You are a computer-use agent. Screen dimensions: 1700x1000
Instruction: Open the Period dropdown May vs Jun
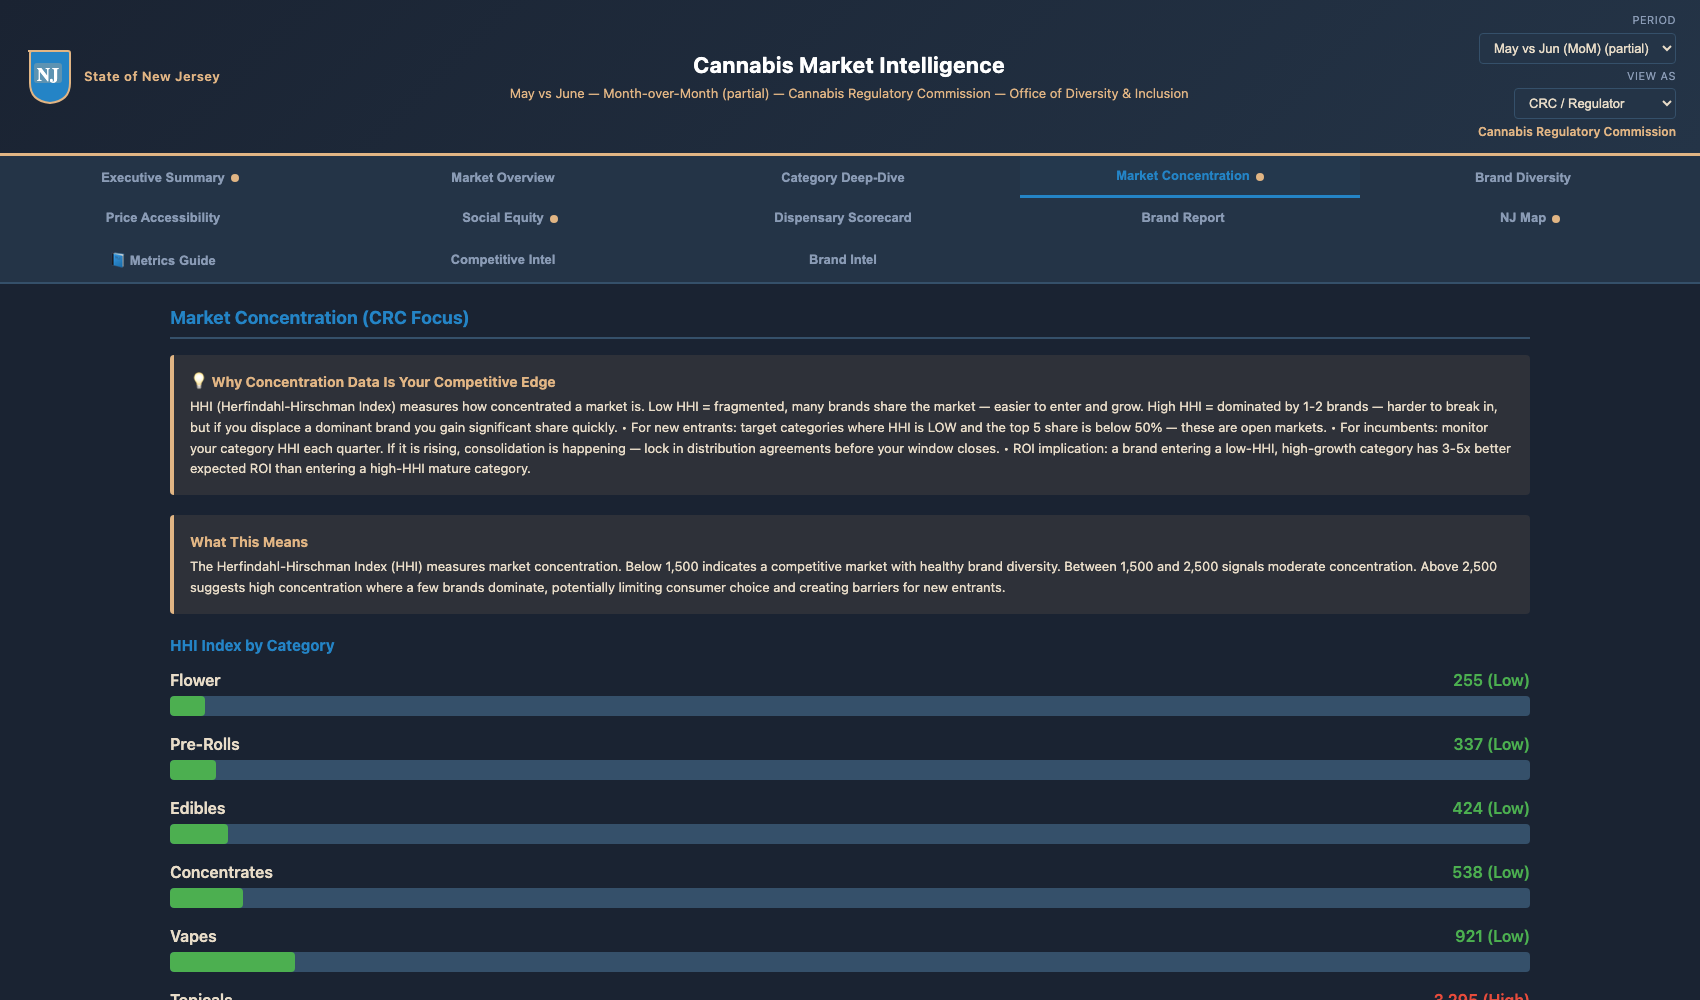tap(1577, 48)
